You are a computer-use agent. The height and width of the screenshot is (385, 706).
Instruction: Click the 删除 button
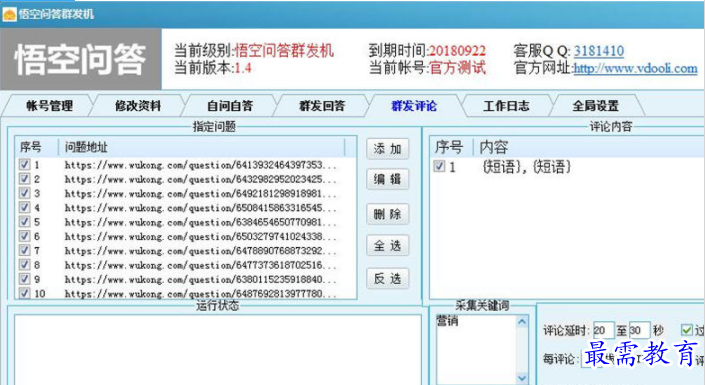387,214
